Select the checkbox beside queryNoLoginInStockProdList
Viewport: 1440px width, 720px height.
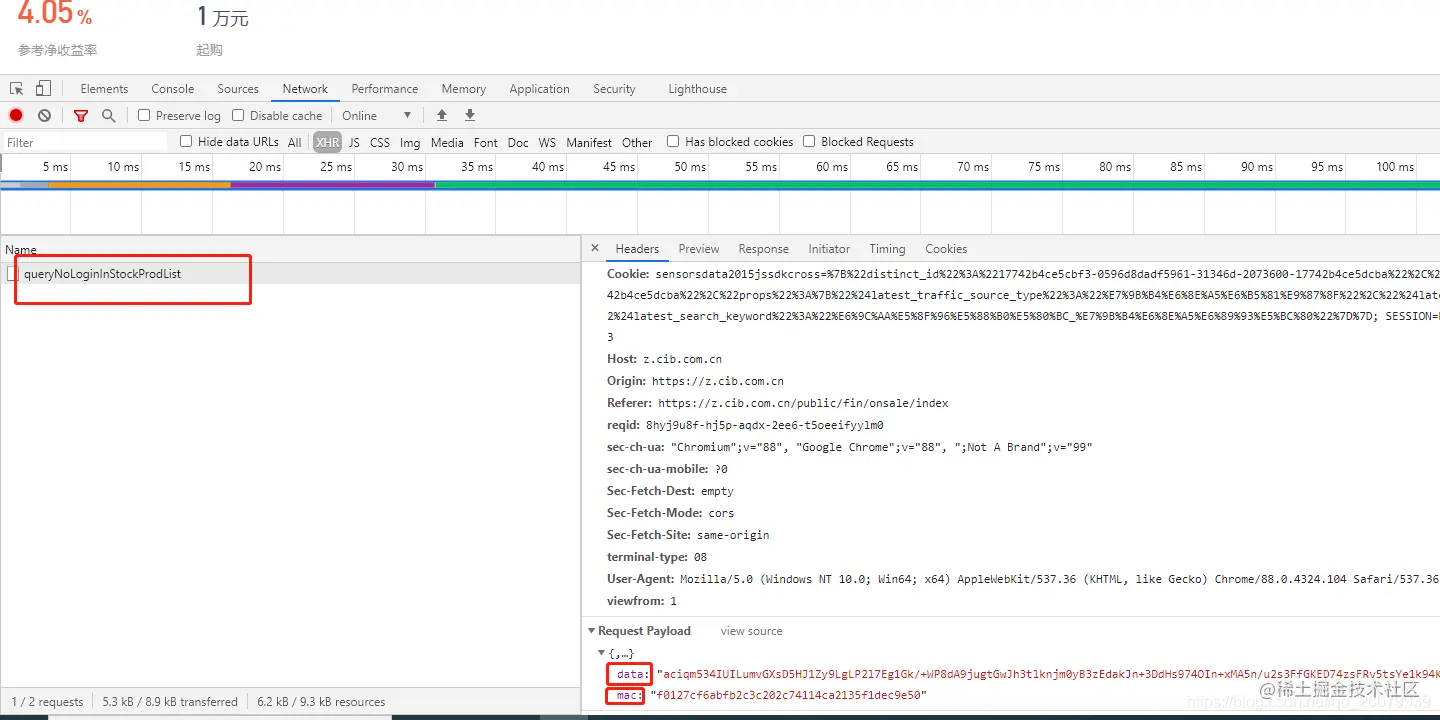(x=12, y=273)
